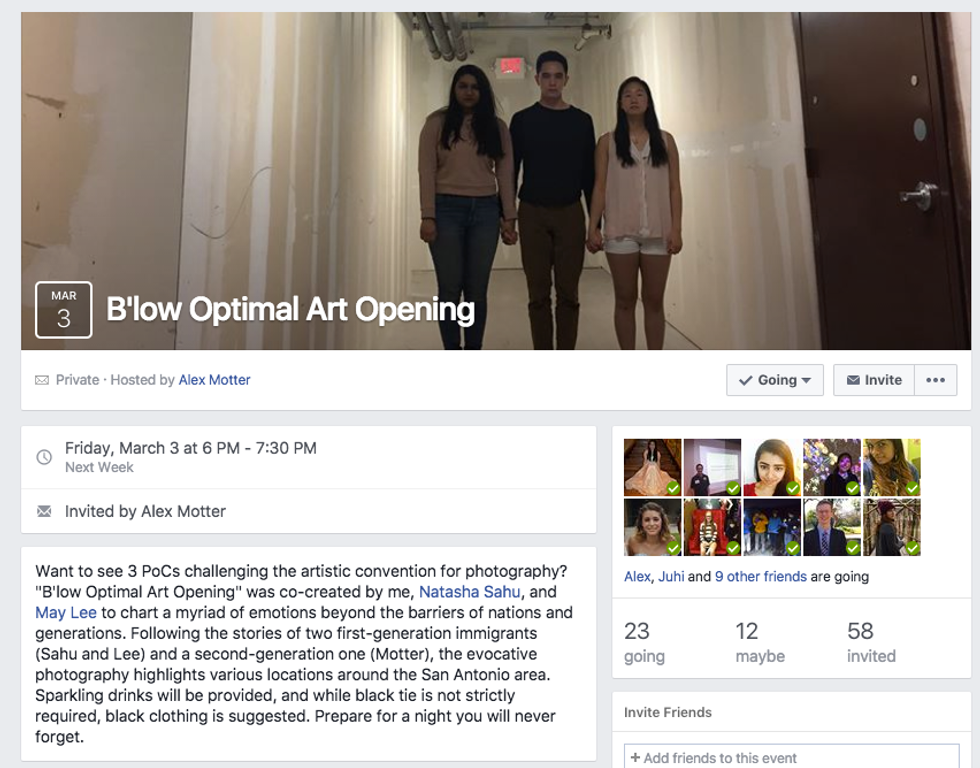This screenshot has width=980, height=768.
Task: Open the three-dots more options menu
Action: click(x=936, y=380)
